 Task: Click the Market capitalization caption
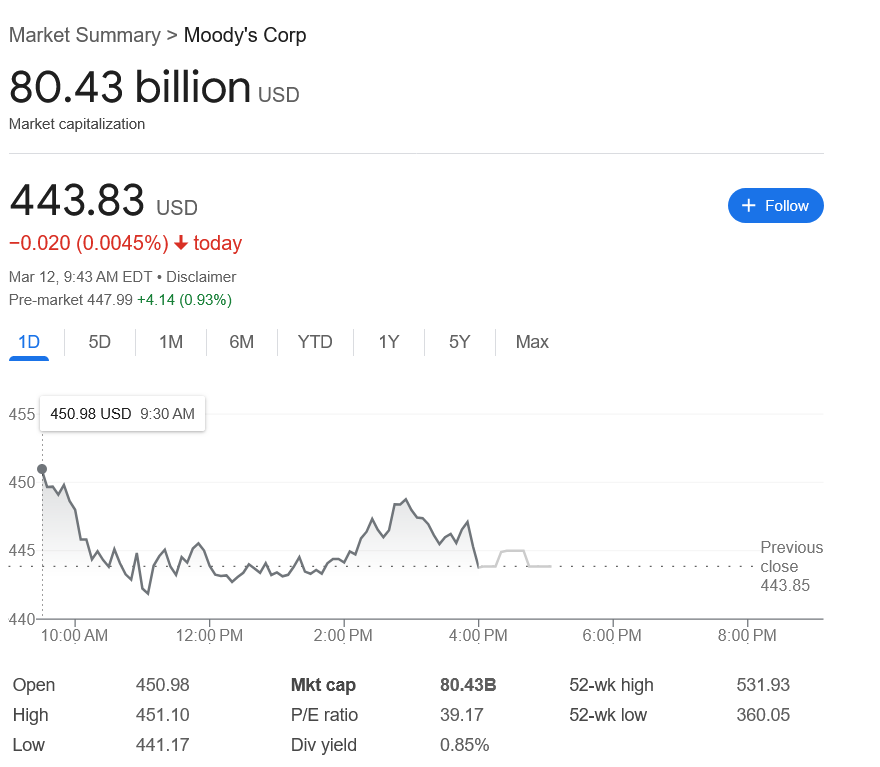[77, 124]
